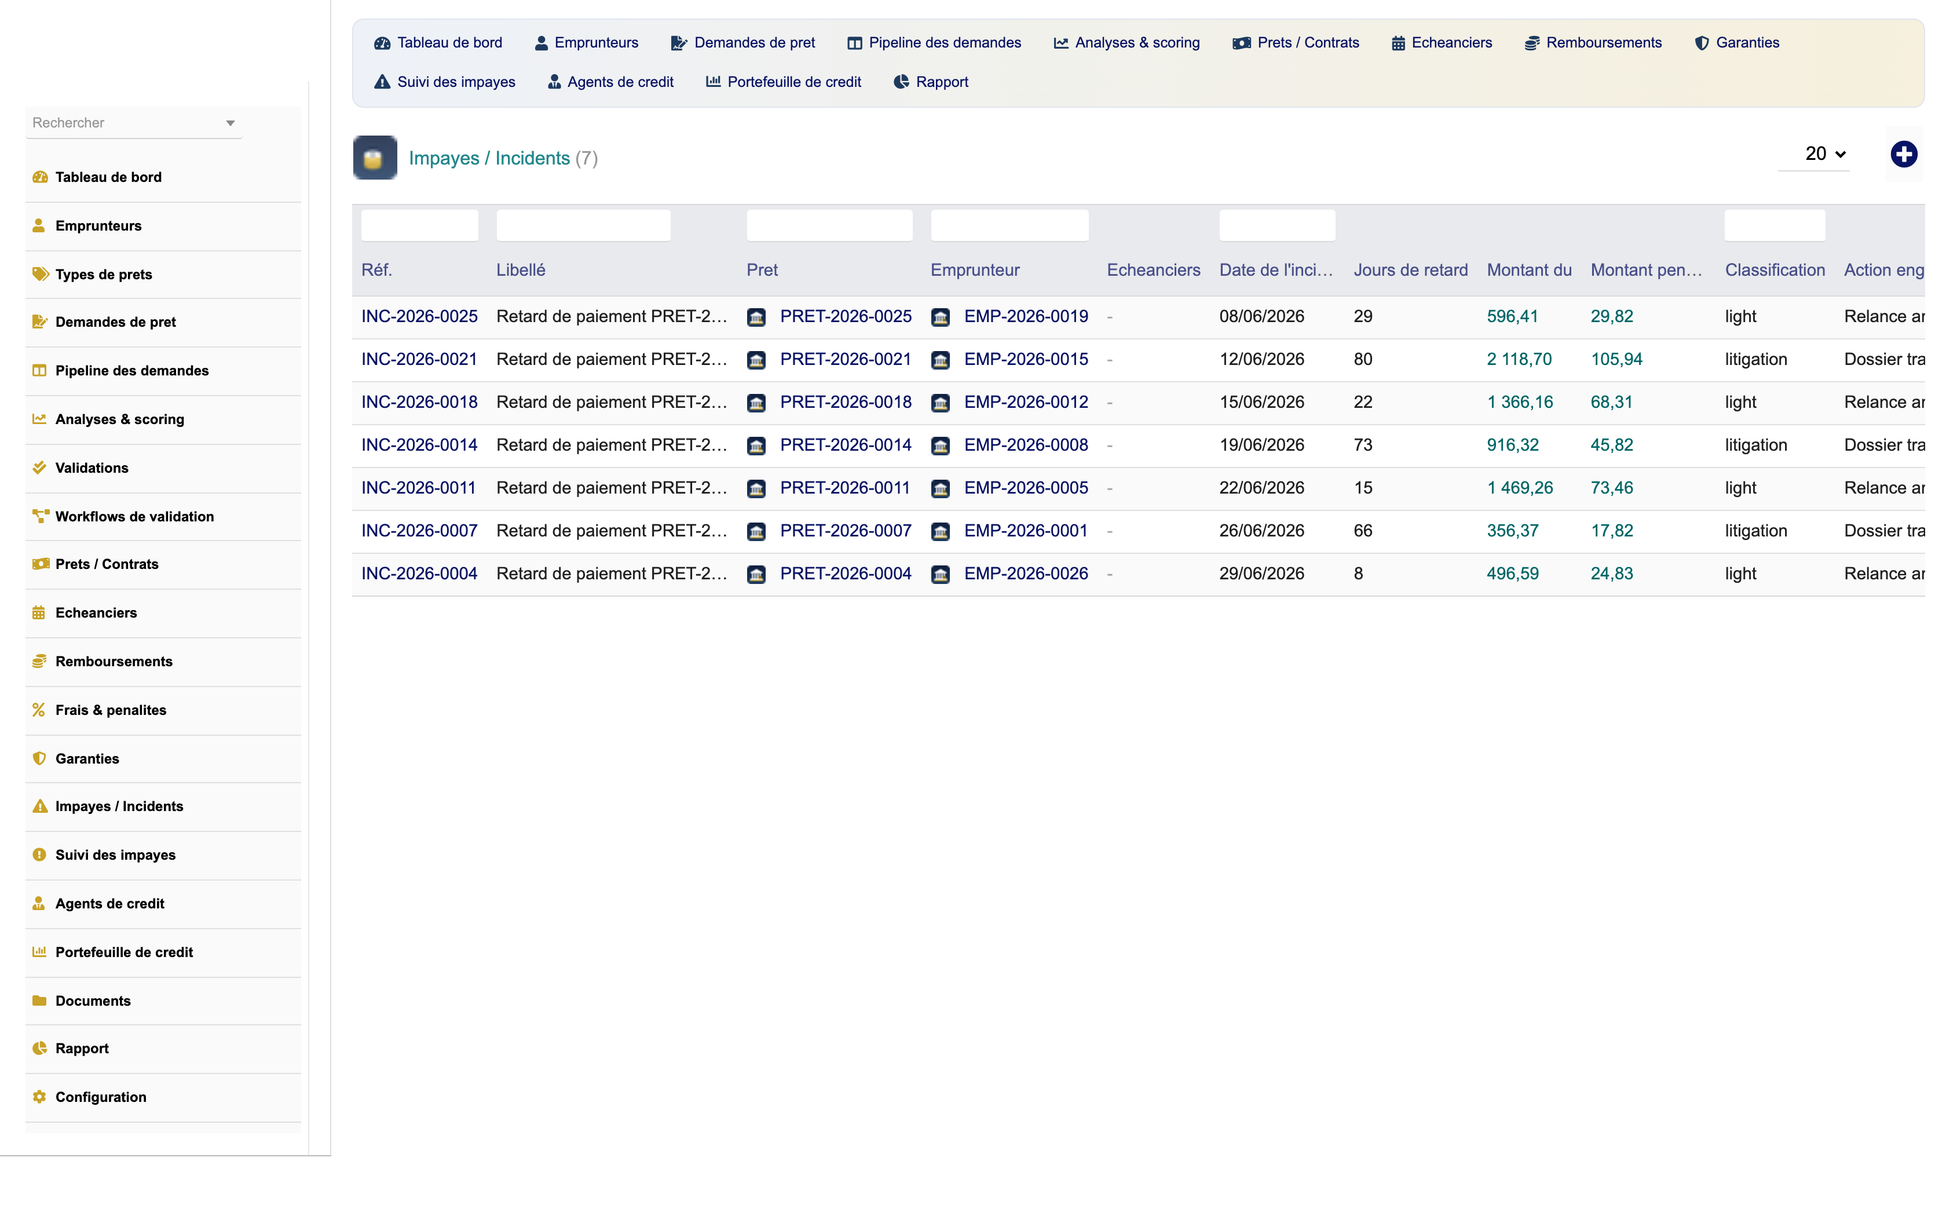Open Prets / Contrats top tab
The height and width of the screenshot is (1205, 1946).
[1296, 43]
